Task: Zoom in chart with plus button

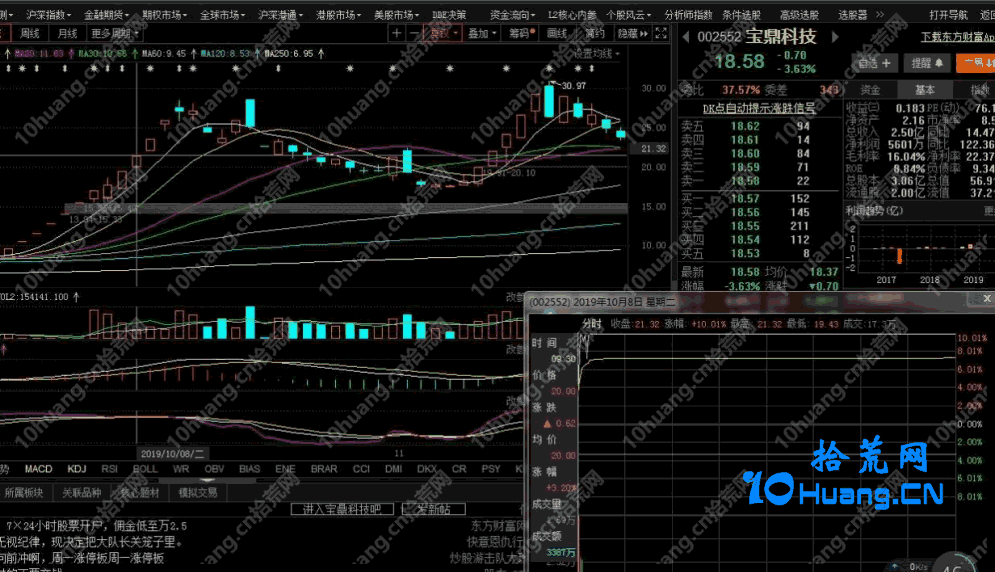Action: 397,33
